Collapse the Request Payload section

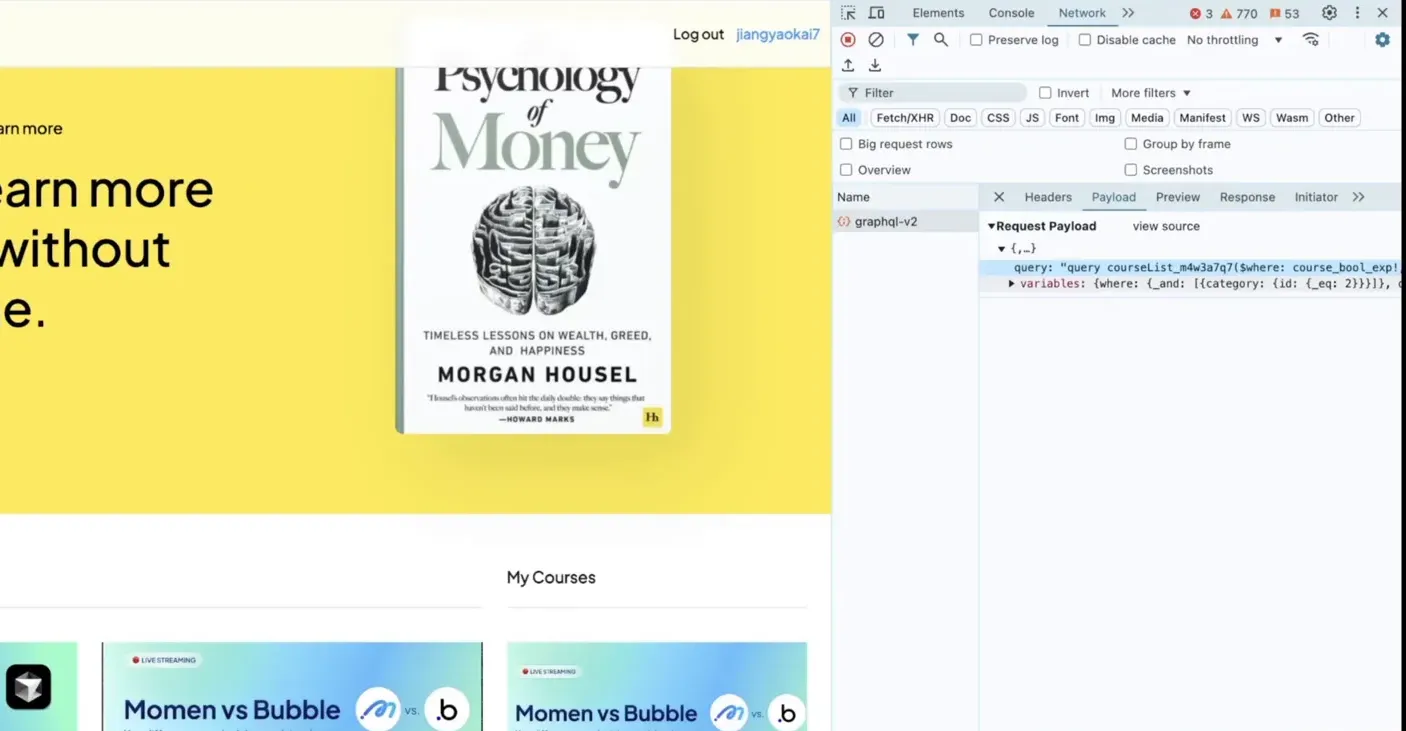pyautogui.click(x=991, y=226)
